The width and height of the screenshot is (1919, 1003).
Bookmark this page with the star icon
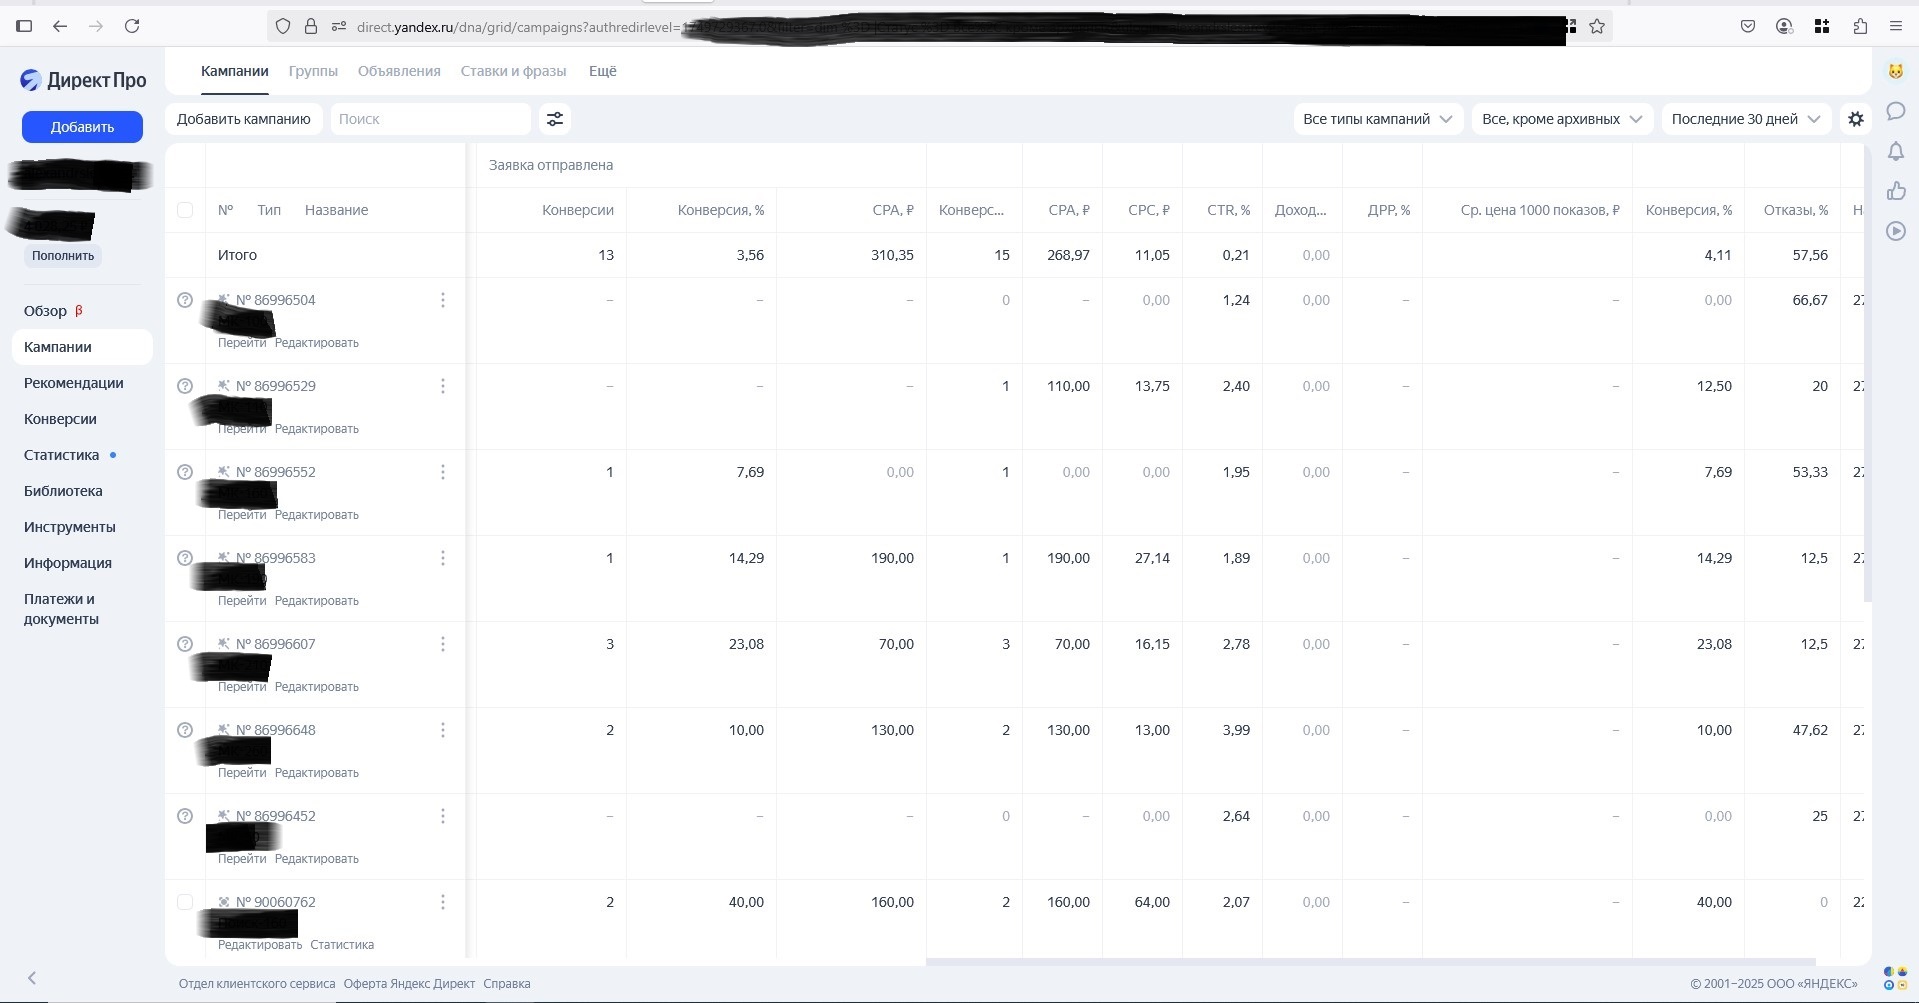pyautogui.click(x=1597, y=27)
